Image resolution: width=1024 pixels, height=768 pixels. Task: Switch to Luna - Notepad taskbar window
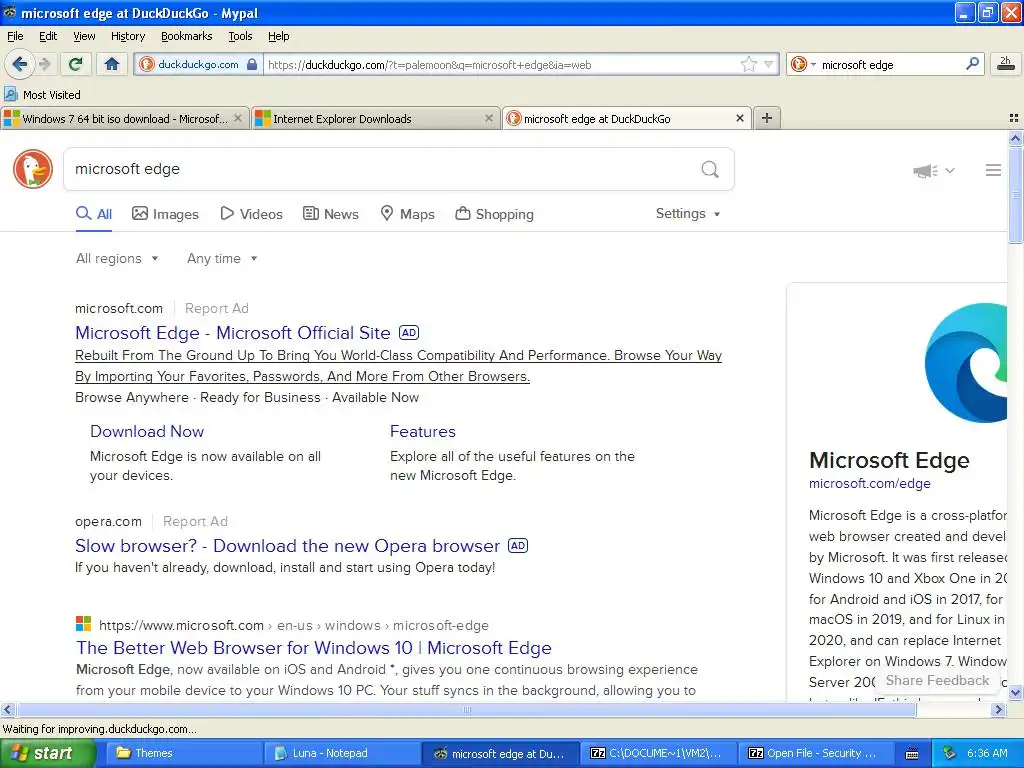[343, 753]
